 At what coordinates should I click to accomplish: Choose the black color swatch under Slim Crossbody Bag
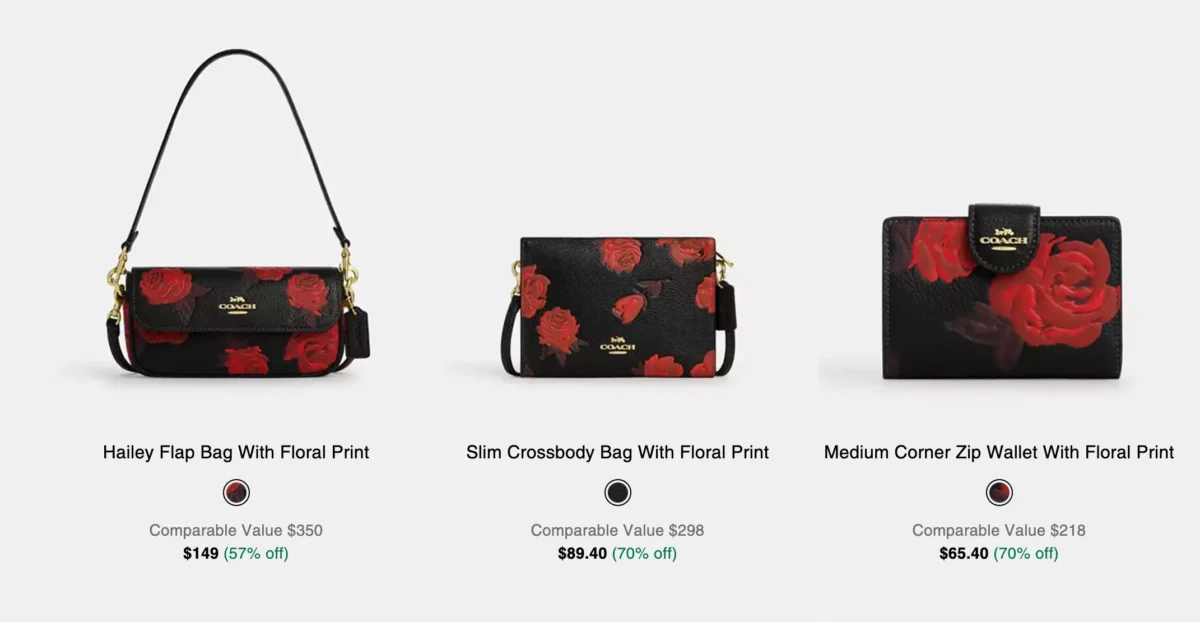pos(618,492)
